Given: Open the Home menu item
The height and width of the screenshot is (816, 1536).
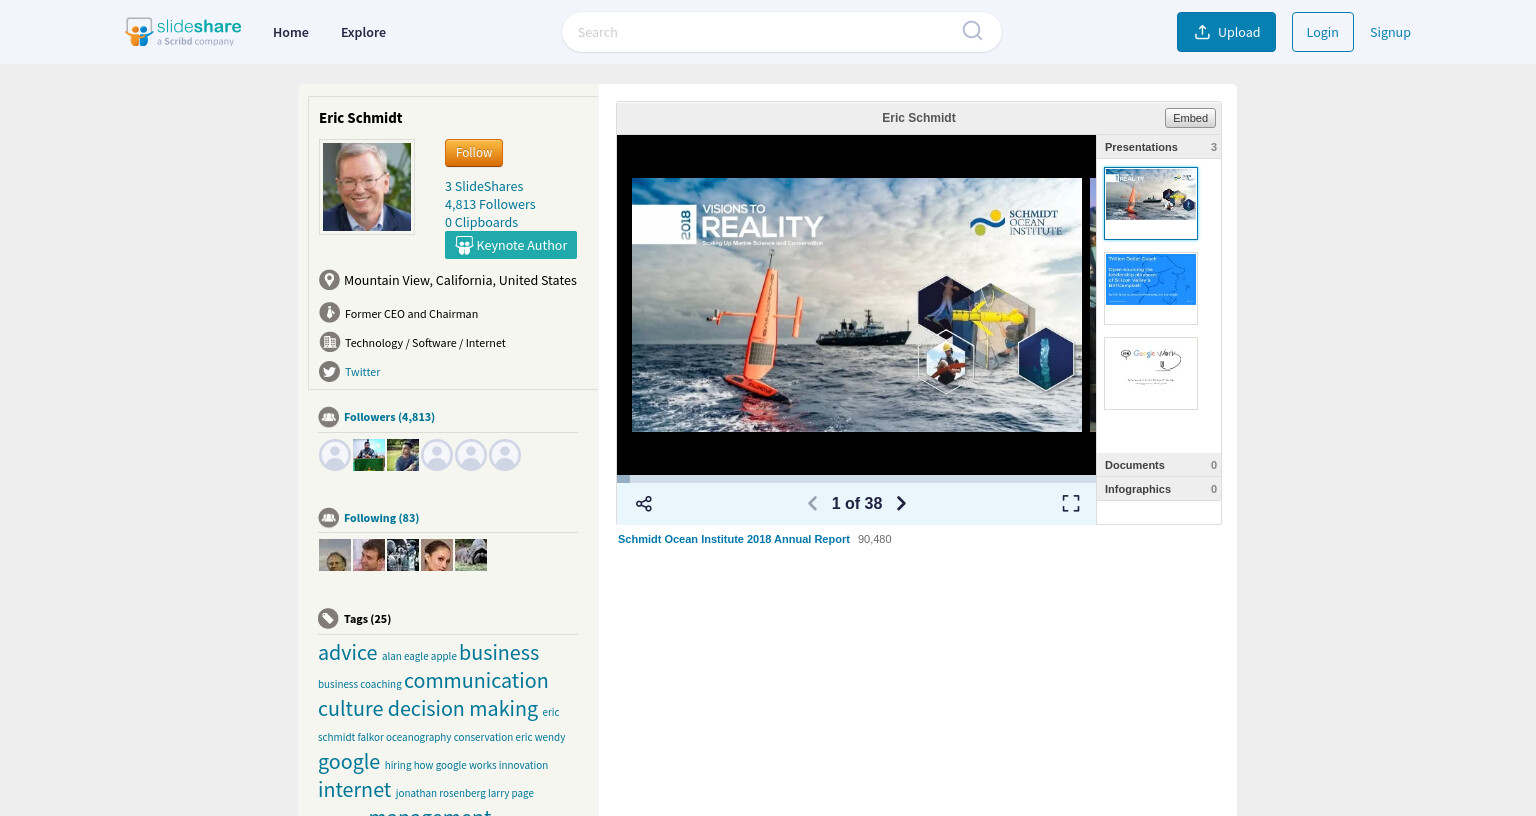Looking at the screenshot, I should coord(291,32).
